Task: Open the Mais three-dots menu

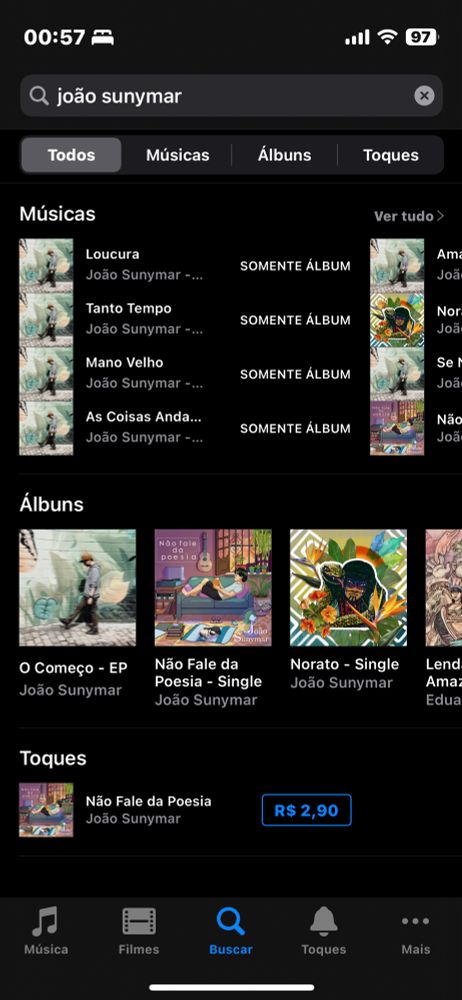Action: 415,921
